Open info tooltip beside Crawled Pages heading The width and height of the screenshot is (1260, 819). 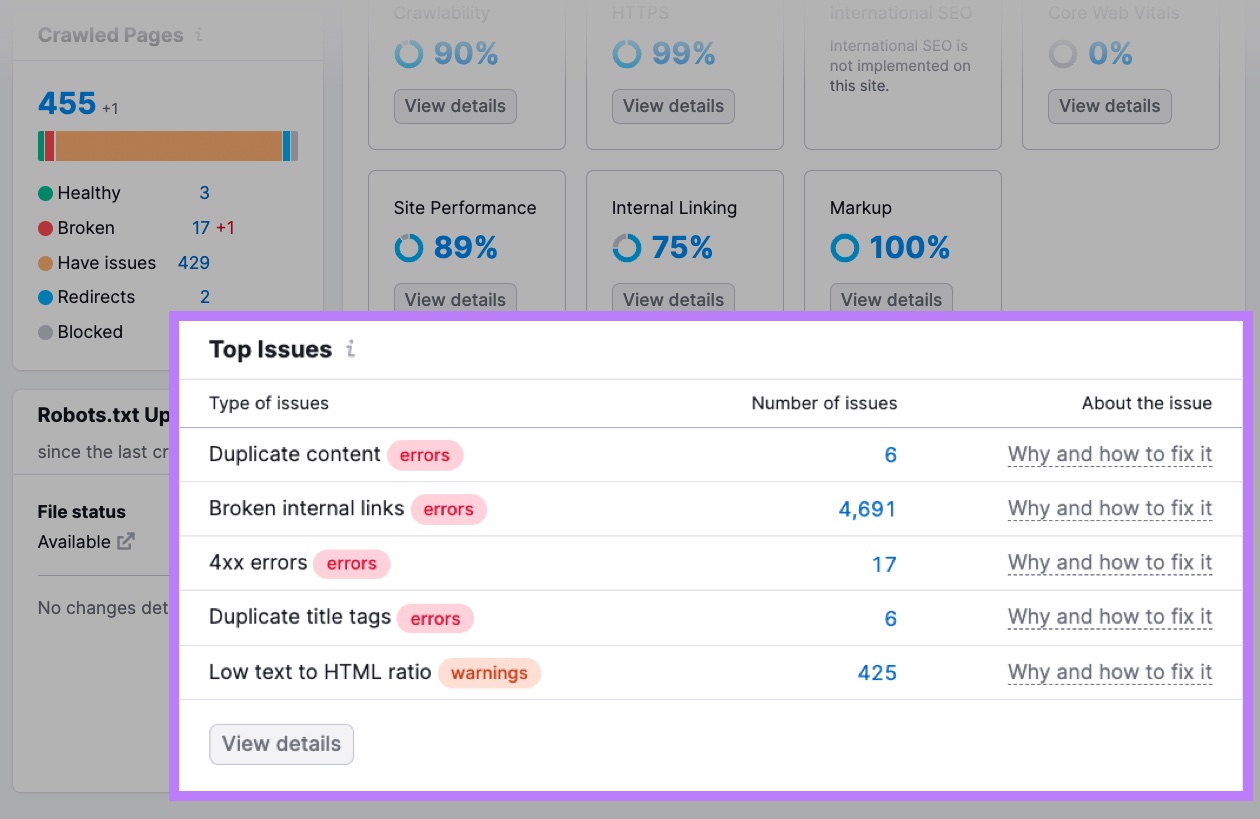pyautogui.click(x=198, y=35)
